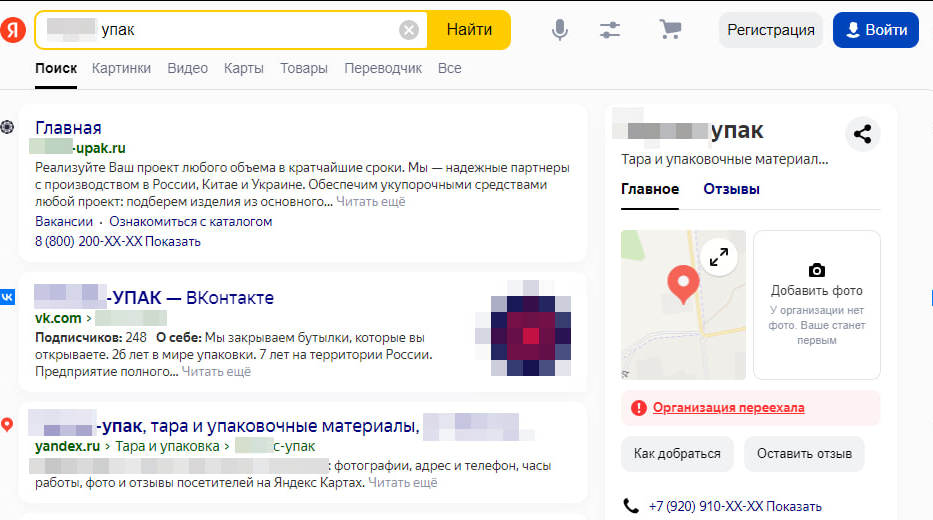Click the red location pin on map
The image size is (933, 520).
coord(683,284)
